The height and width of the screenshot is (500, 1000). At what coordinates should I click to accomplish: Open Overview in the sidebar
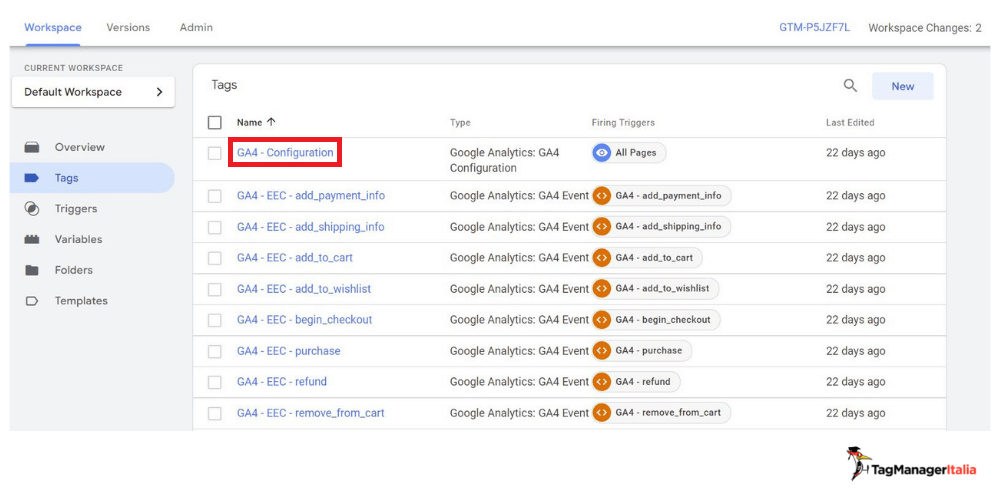click(x=80, y=147)
